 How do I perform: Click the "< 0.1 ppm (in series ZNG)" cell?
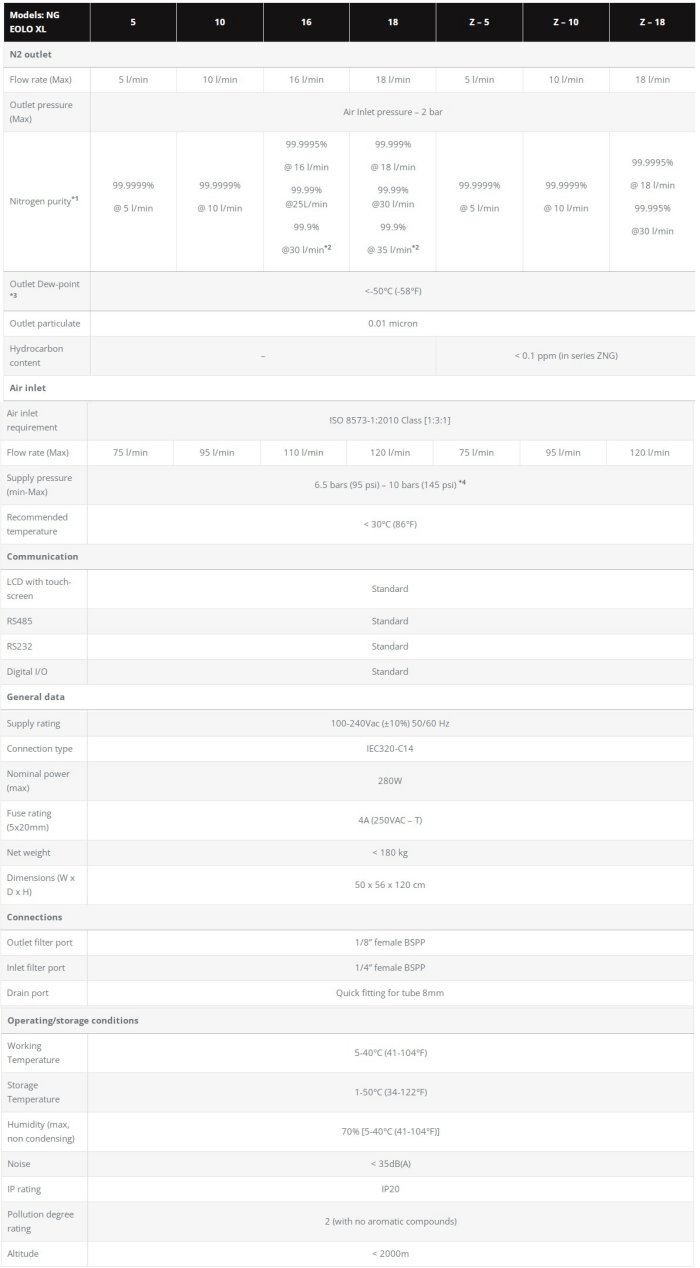coord(565,355)
